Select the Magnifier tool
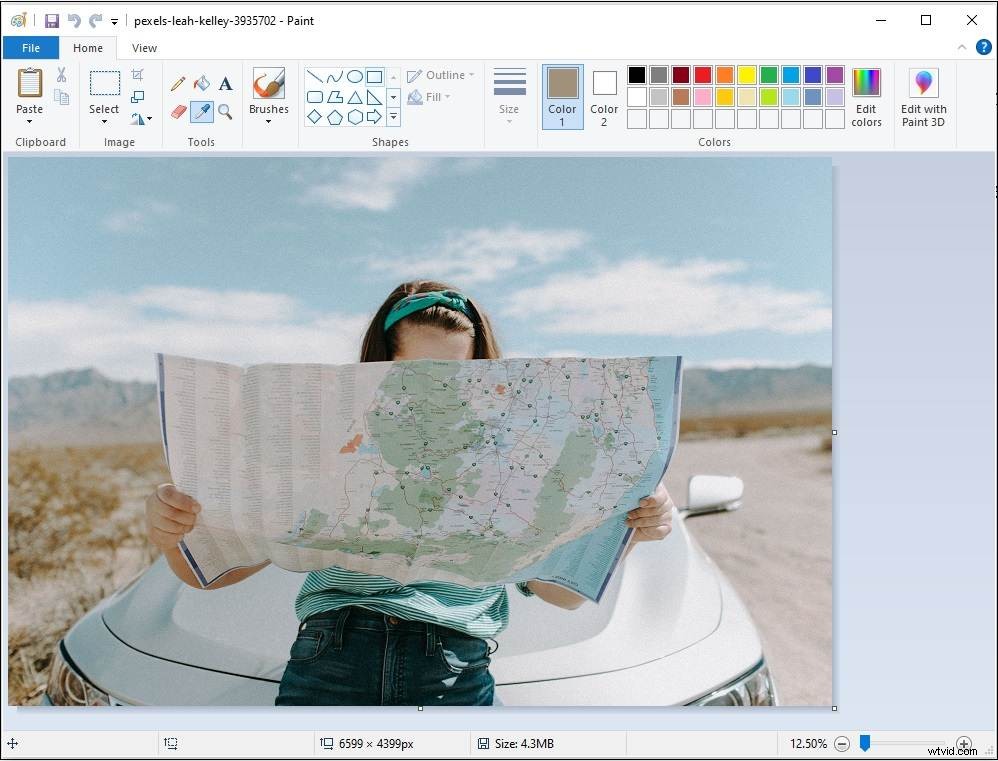The width and height of the screenshot is (998, 761). tap(224, 110)
